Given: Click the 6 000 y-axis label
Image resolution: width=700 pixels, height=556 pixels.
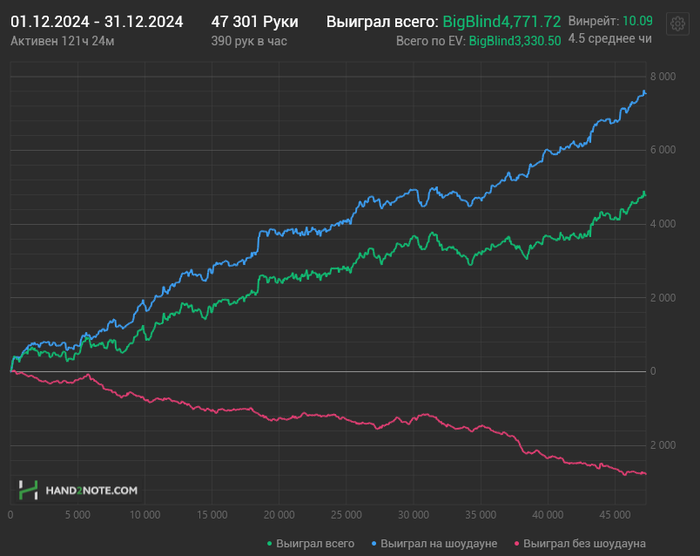Looking at the screenshot, I should click(662, 150).
